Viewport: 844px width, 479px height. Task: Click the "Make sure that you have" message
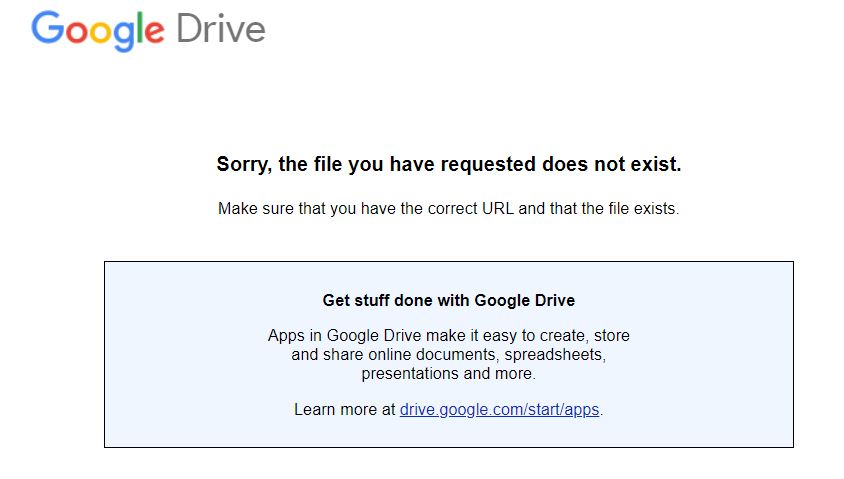coord(448,210)
